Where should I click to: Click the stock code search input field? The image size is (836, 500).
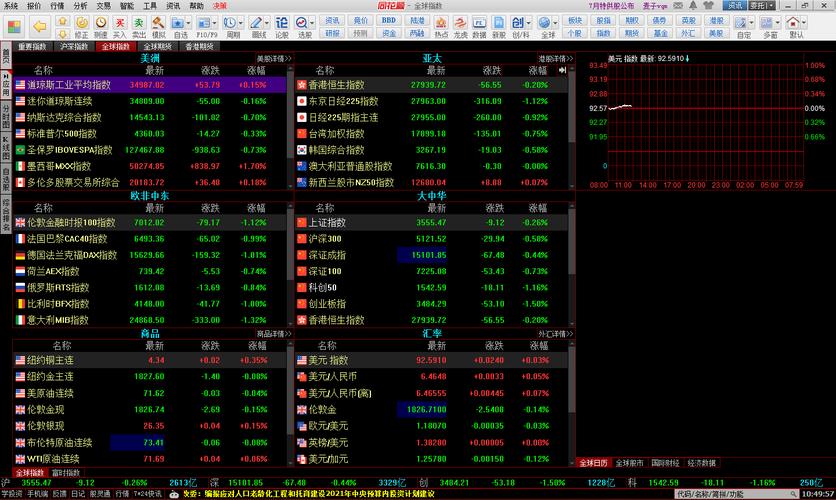click(x=708, y=493)
